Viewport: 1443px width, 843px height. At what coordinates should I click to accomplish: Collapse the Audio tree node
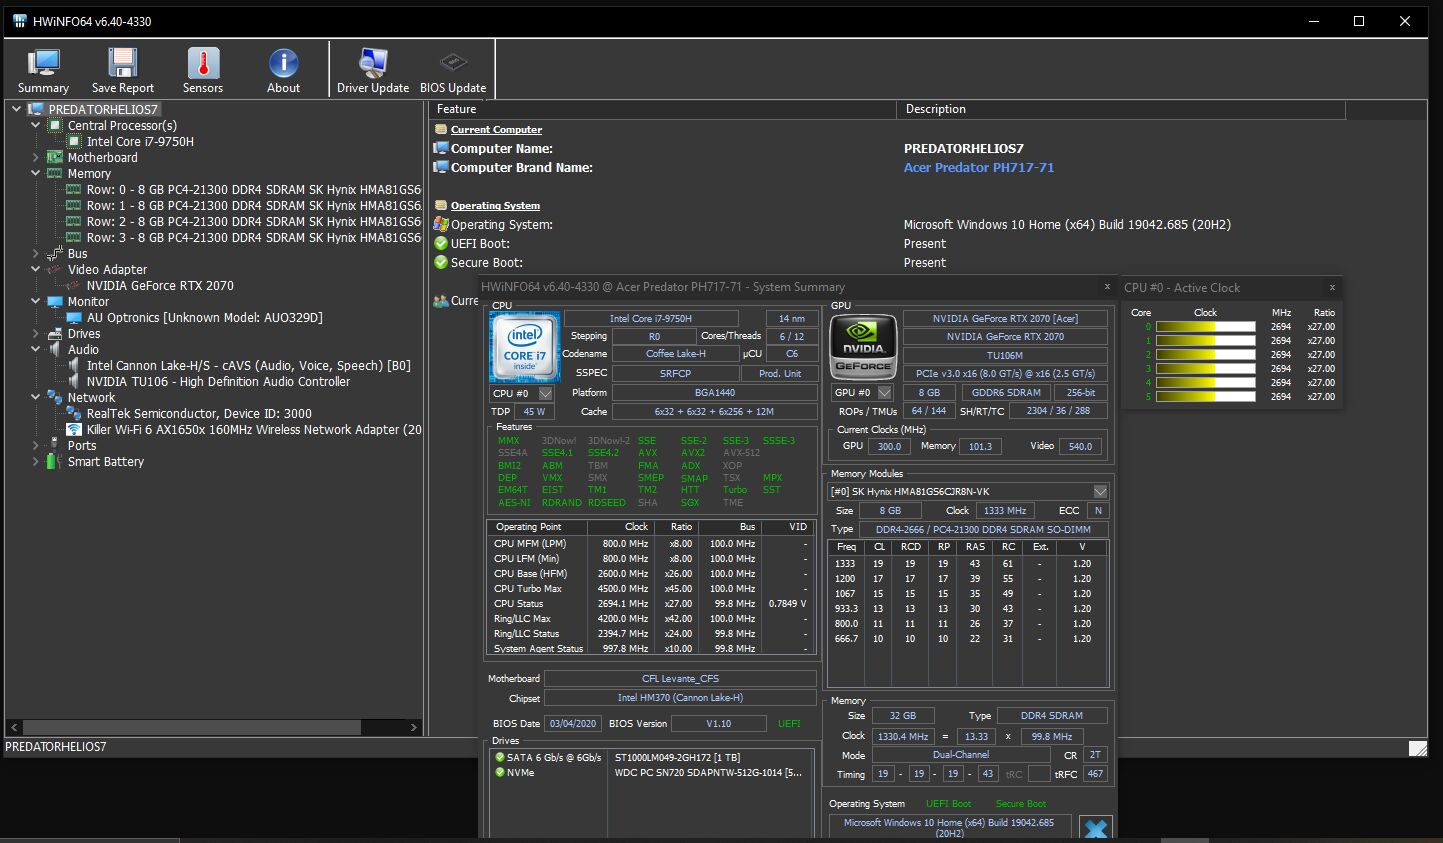point(36,349)
